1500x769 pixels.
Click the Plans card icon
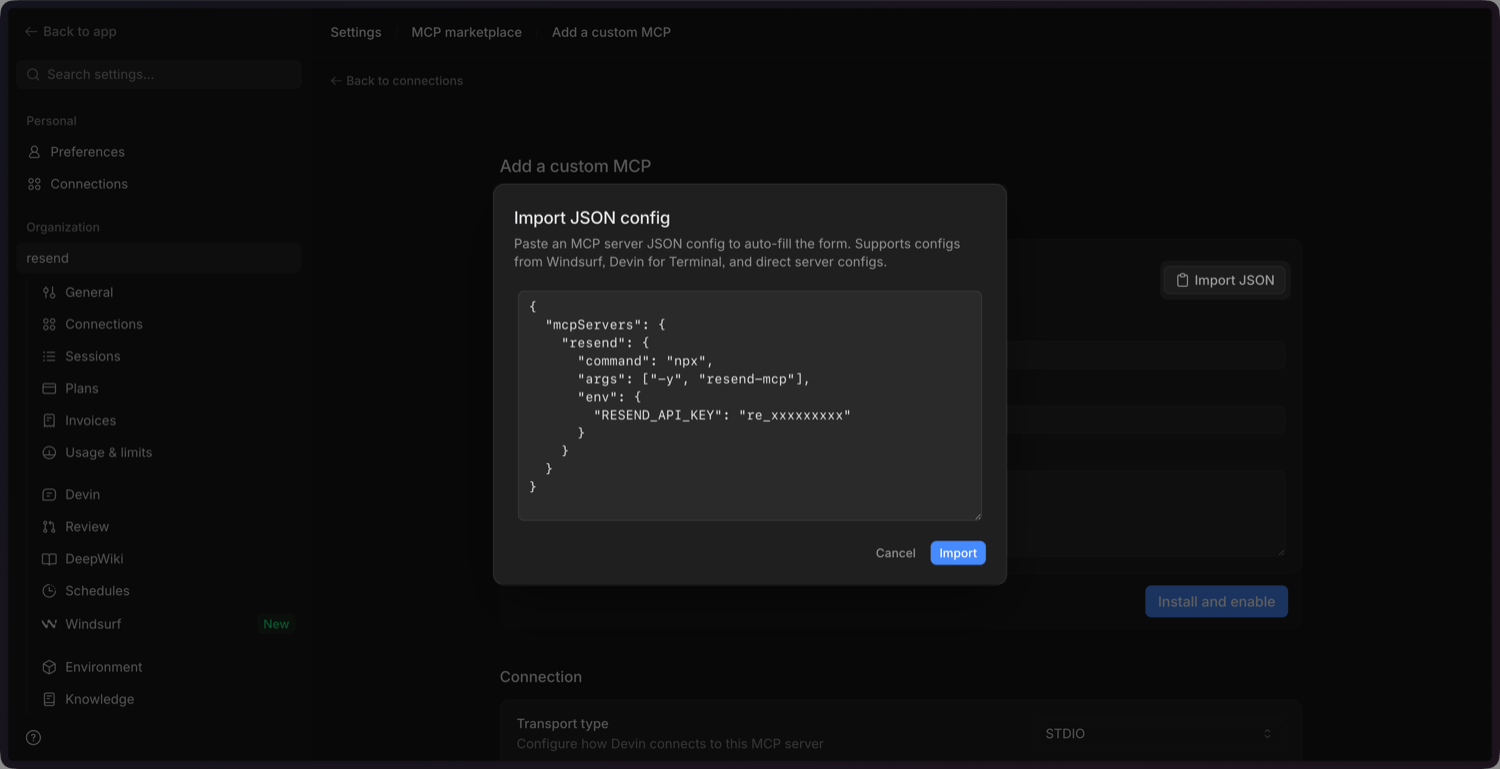49,388
